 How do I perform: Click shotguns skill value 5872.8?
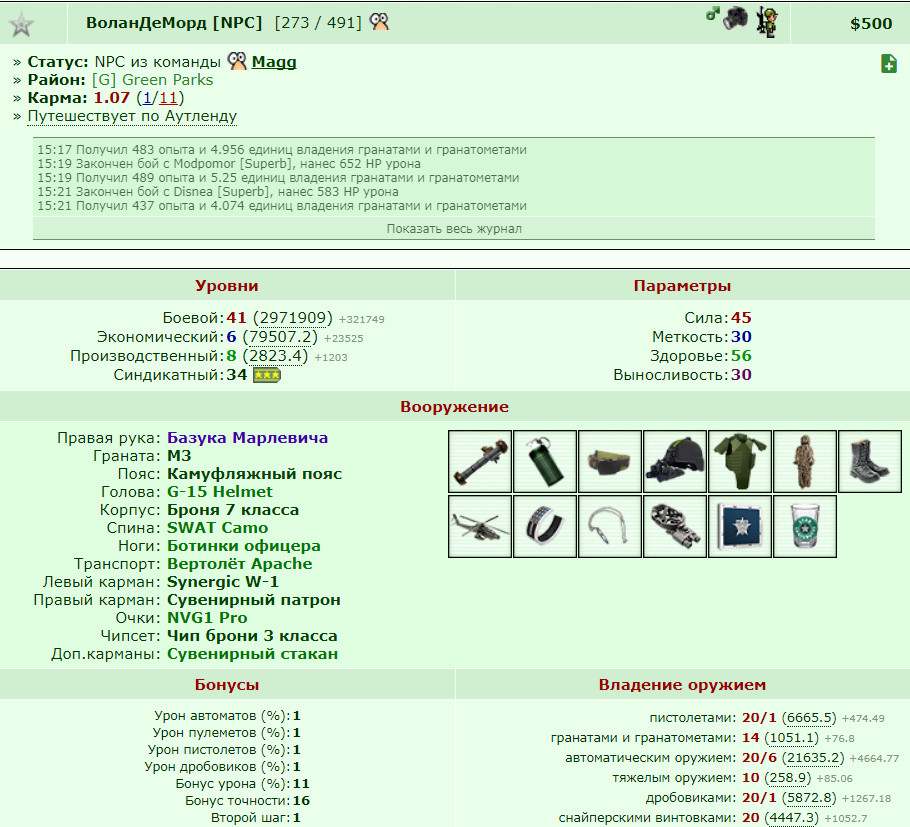point(809,797)
